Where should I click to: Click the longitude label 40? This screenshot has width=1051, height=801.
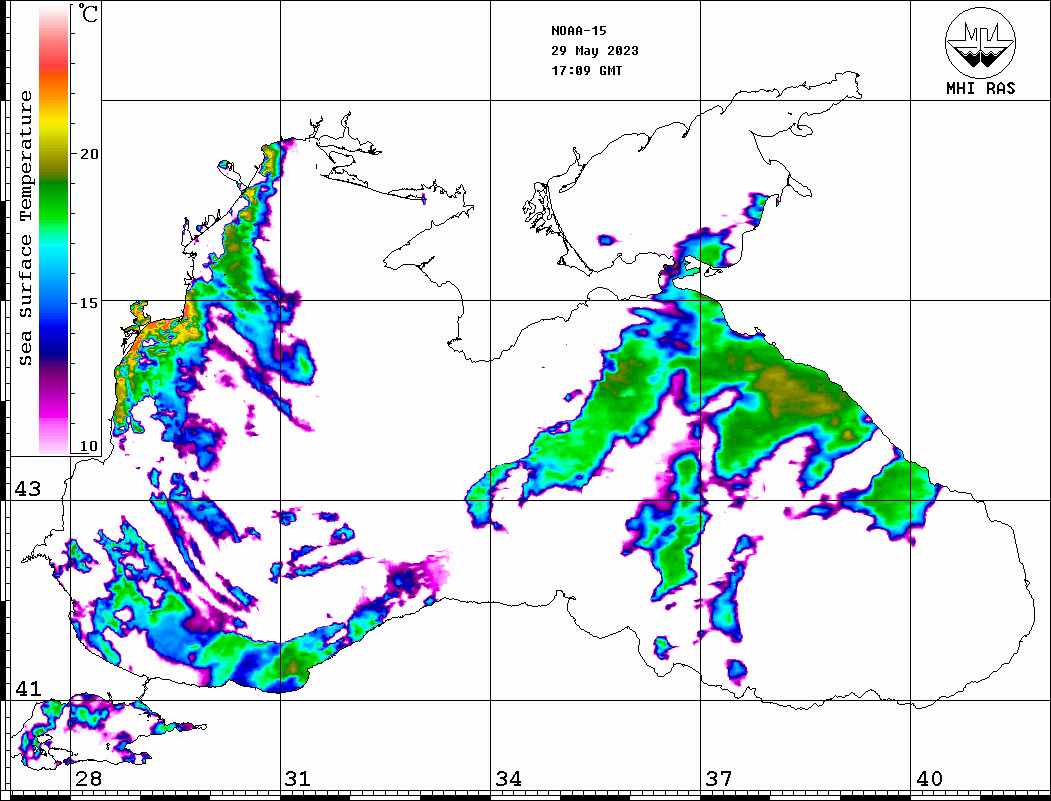click(x=929, y=779)
